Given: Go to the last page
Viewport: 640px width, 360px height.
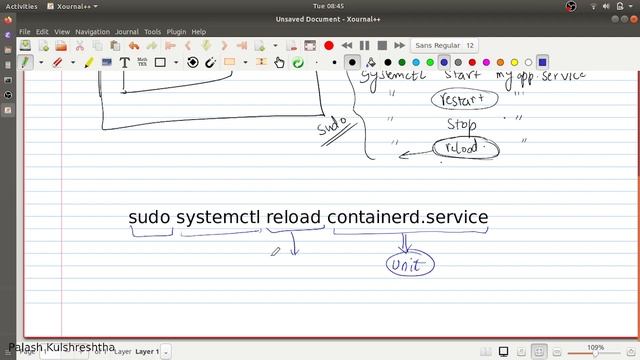Looking at the screenshot, I should [242, 45].
